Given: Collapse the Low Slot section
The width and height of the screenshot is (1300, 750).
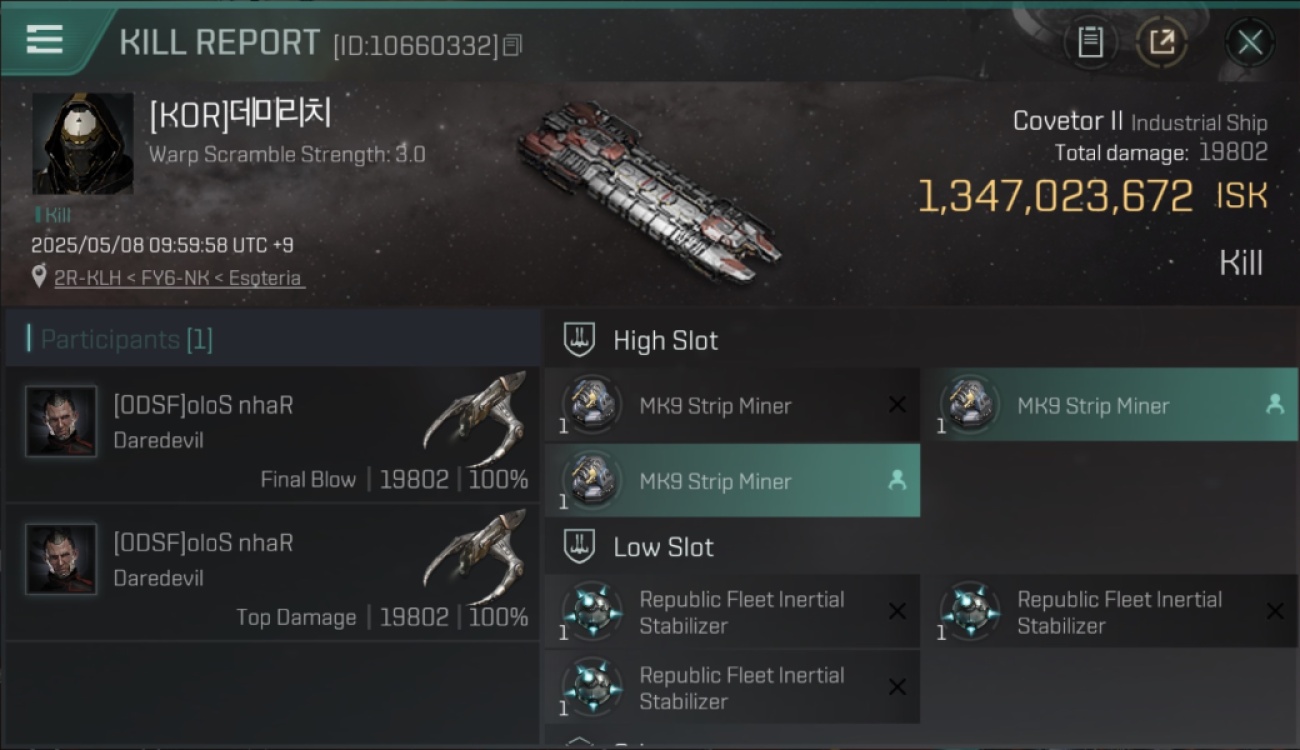Looking at the screenshot, I should click(580, 547).
